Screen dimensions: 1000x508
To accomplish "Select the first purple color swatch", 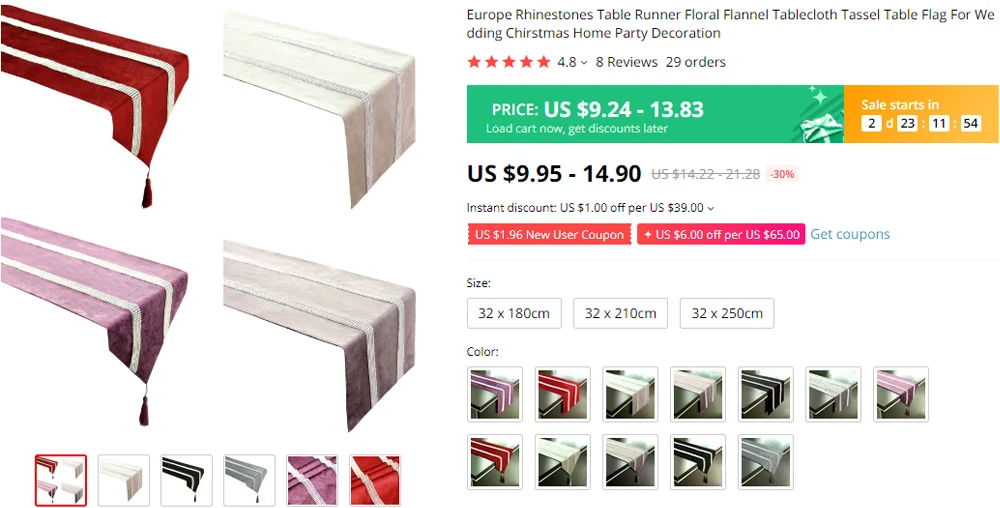I will [495, 394].
